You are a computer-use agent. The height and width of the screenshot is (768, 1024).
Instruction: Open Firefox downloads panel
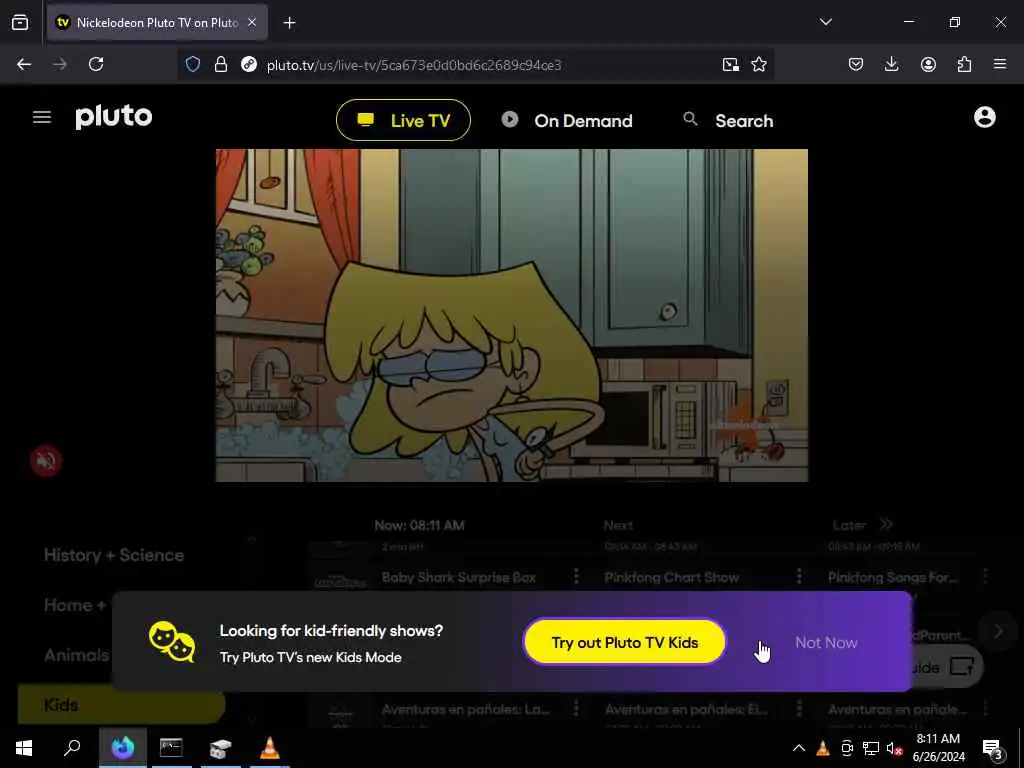[x=891, y=64]
